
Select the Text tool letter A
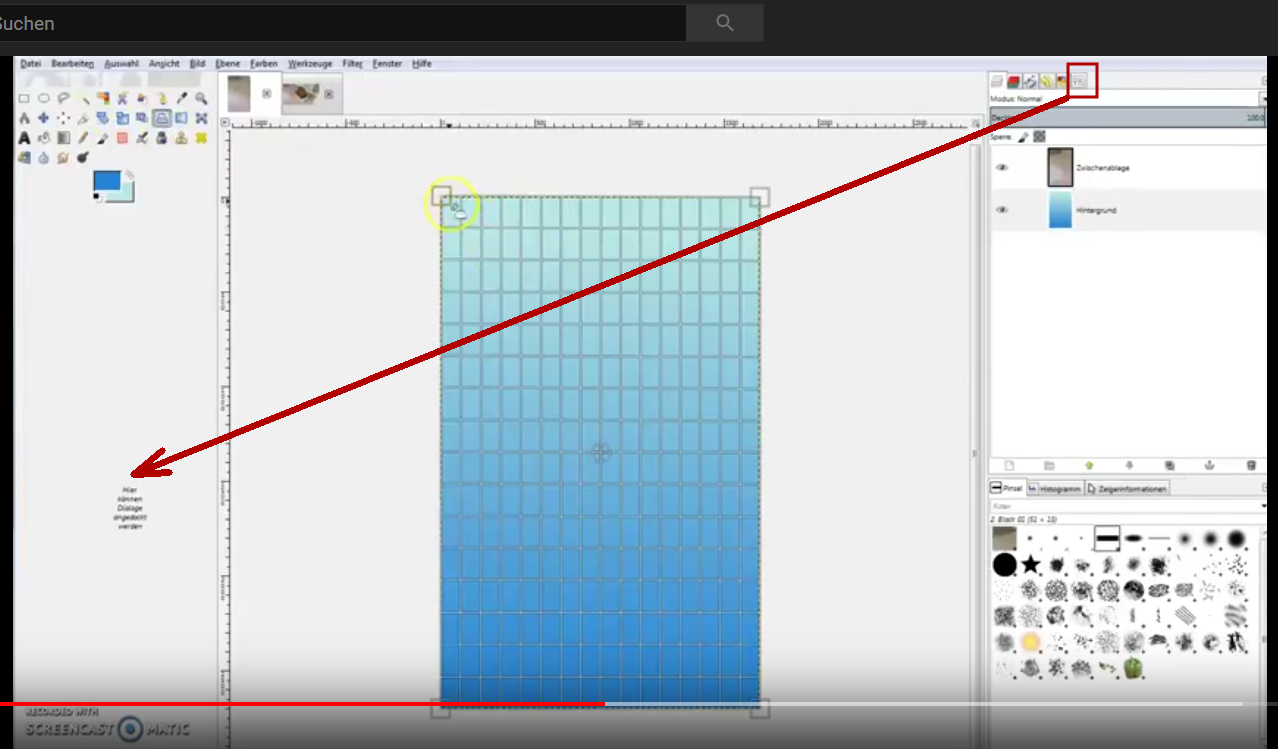tap(24, 138)
